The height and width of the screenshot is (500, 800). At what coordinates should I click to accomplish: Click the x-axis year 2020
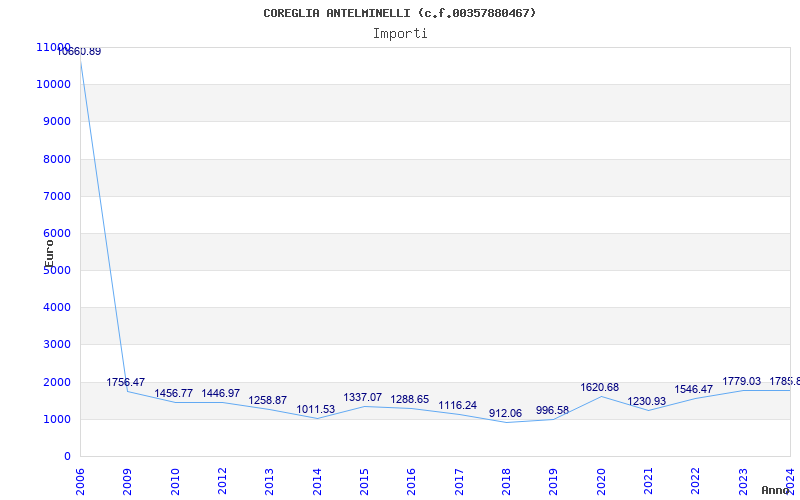click(x=601, y=482)
